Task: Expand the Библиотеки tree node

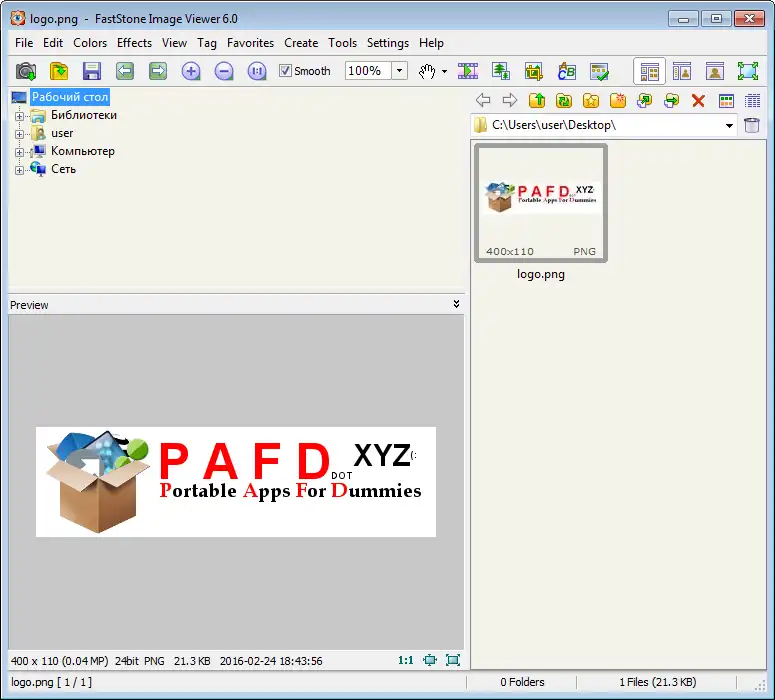Action: click(x=19, y=116)
